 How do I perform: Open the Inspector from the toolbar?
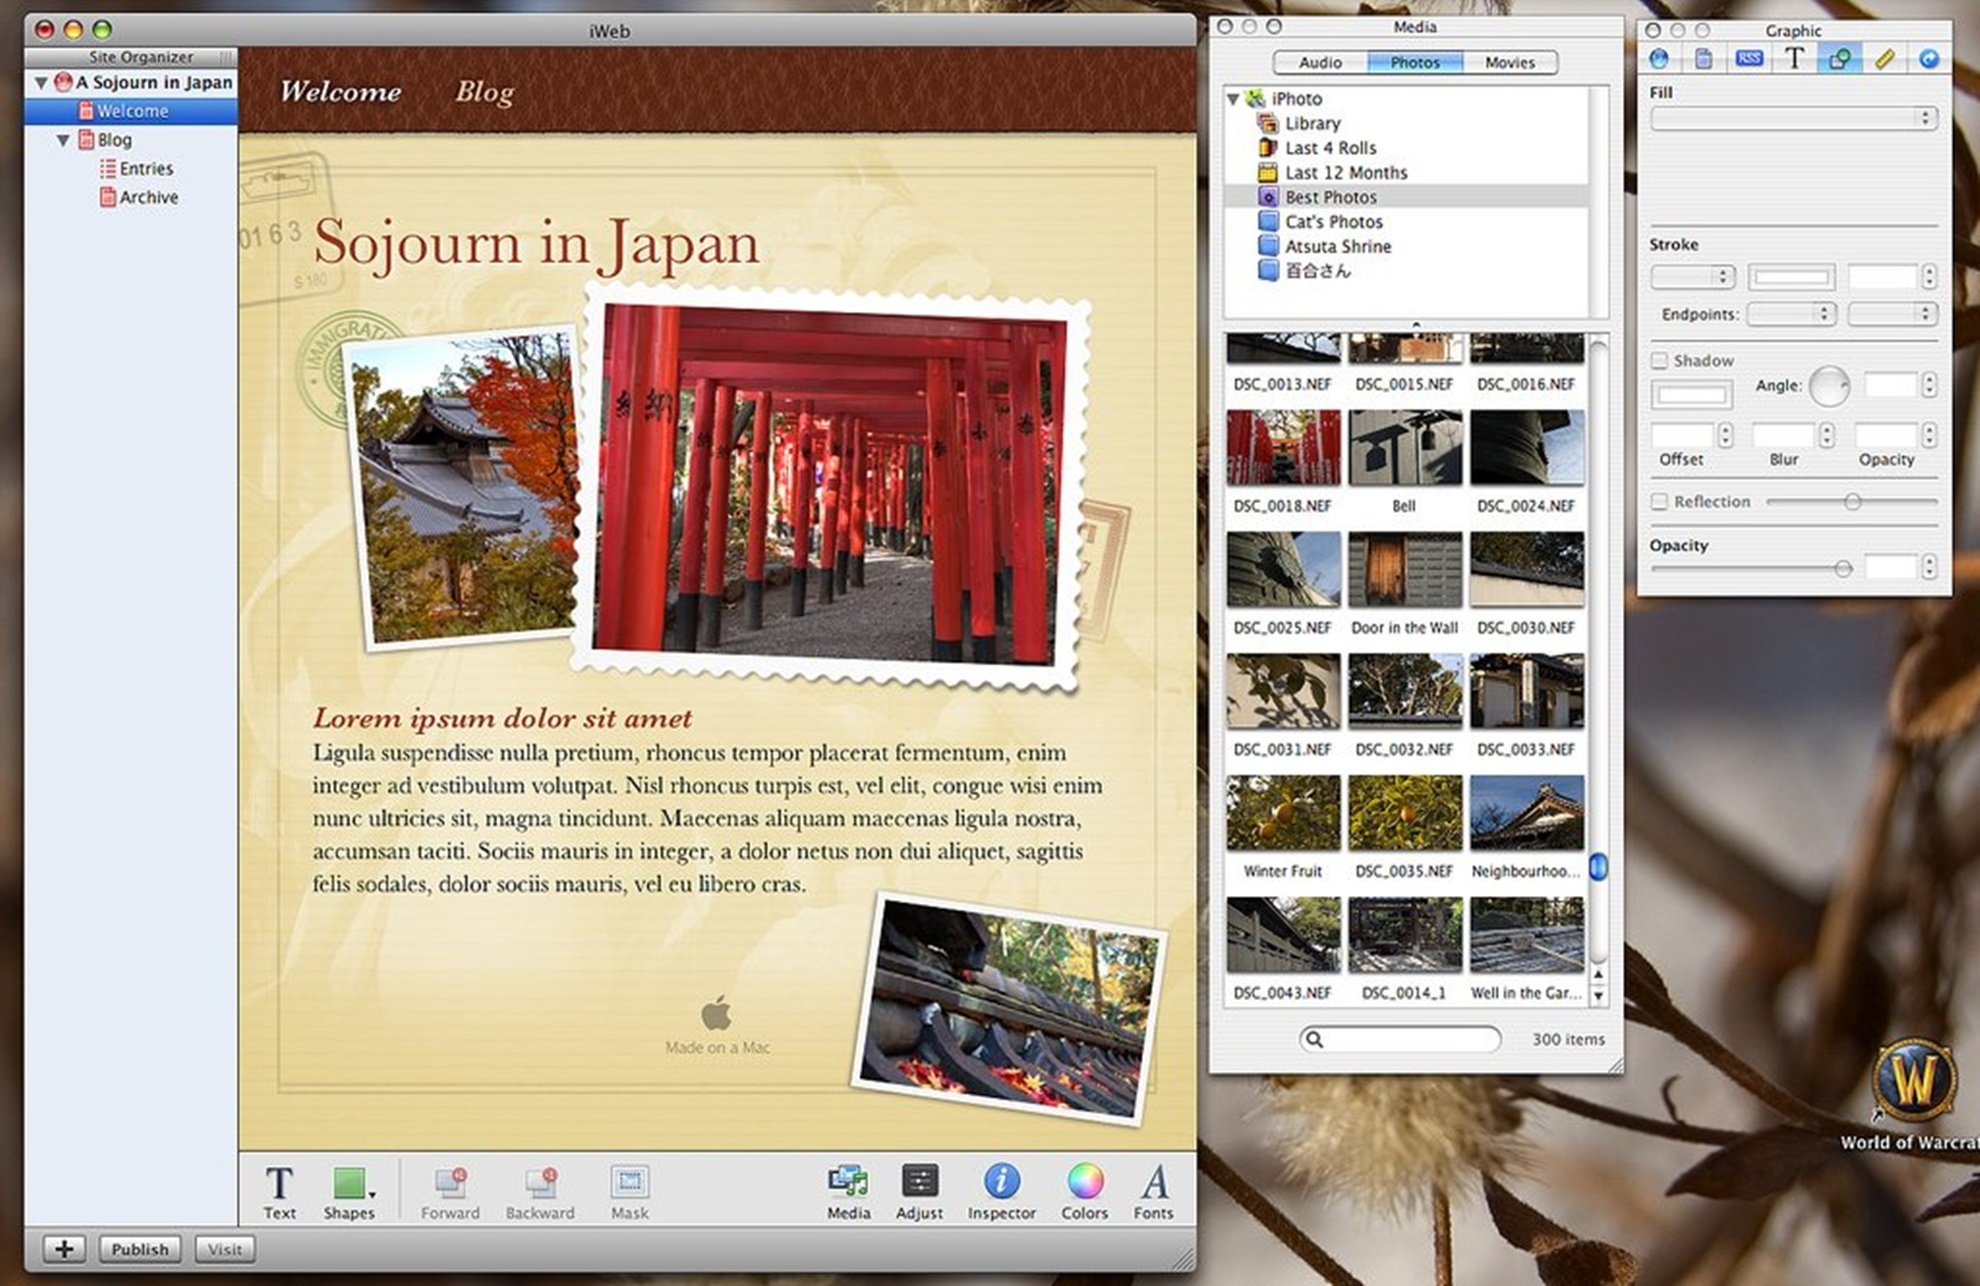click(x=1001, y=1182)
